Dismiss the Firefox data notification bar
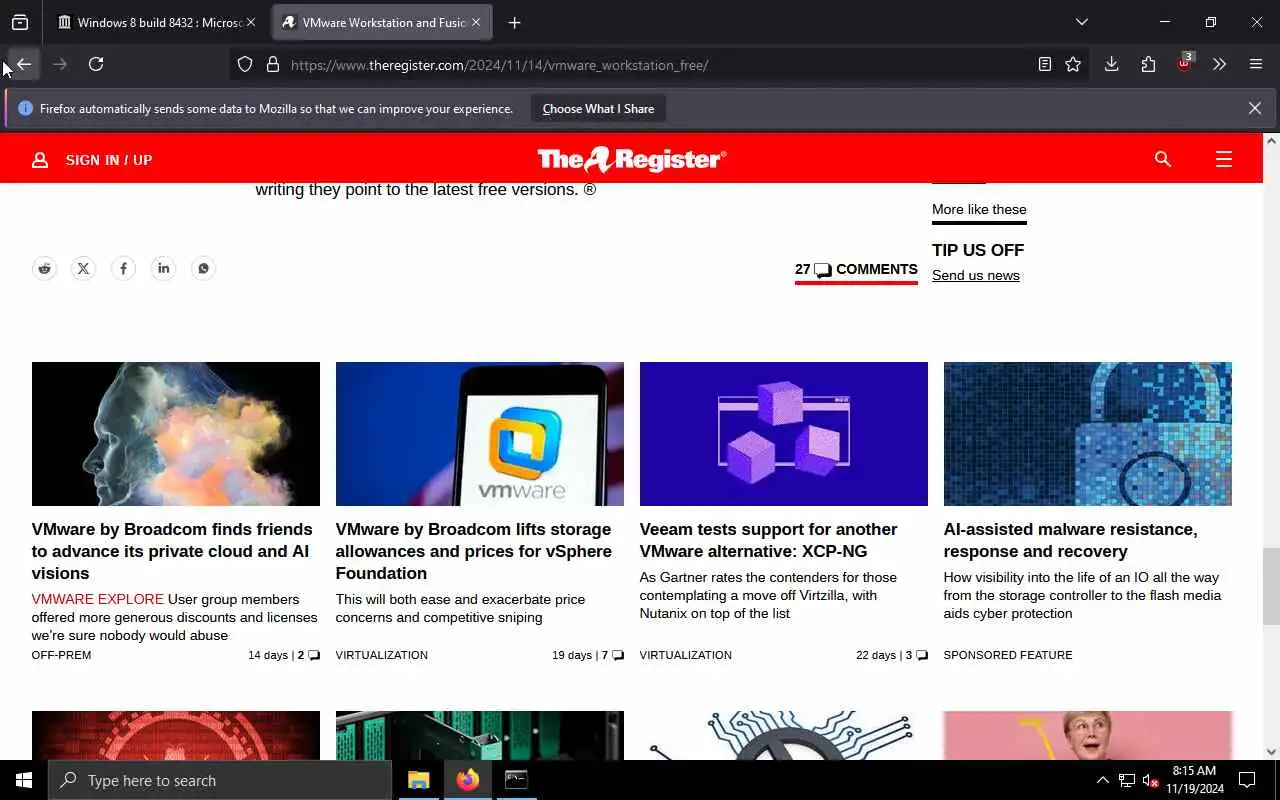The image size is (1280, 800). click(1254, 108)
